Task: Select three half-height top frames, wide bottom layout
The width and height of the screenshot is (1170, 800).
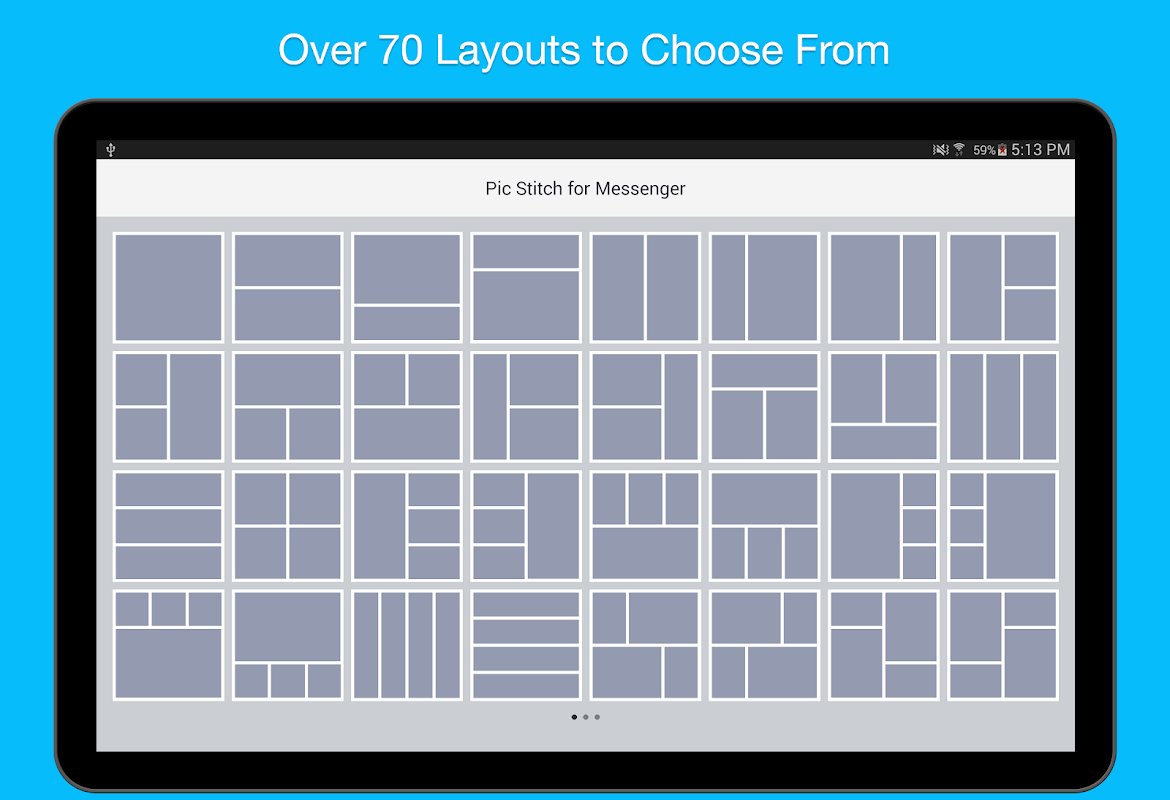Action: pyautogui.click(x=645, y=526)
